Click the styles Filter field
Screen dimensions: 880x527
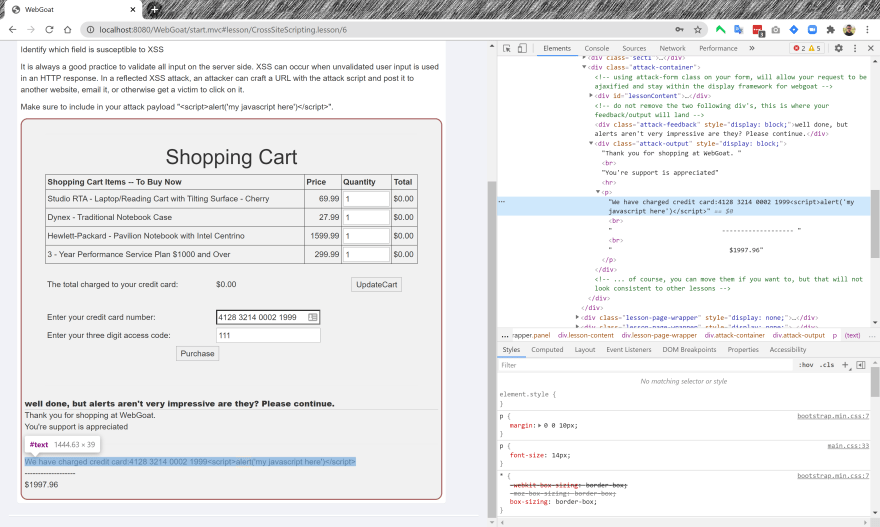point(645,365)
